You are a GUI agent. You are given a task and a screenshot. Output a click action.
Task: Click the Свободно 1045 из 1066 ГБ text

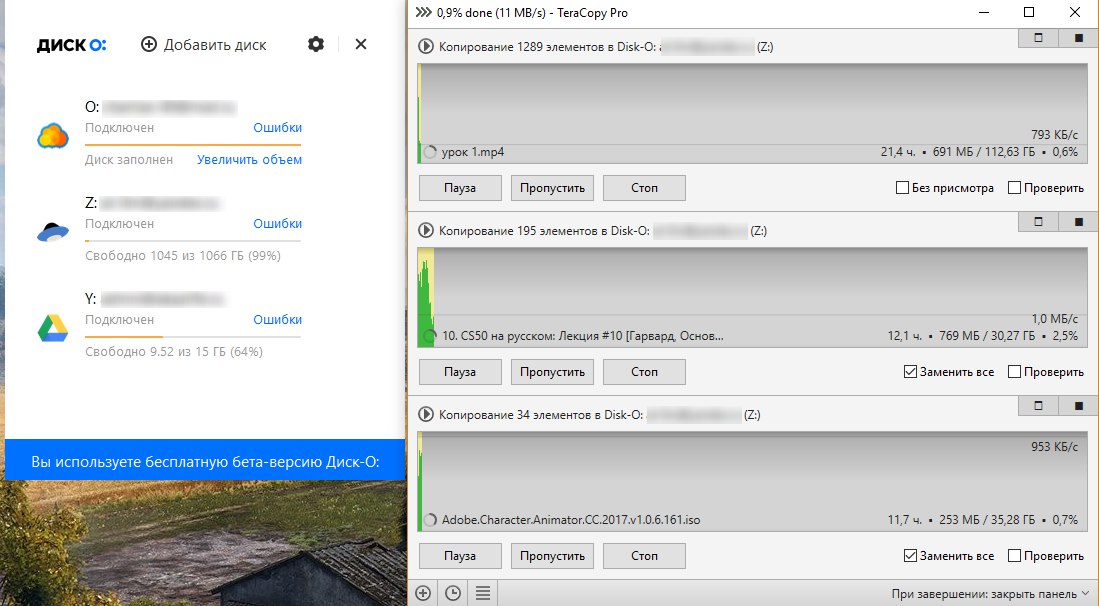coord(183,256)
